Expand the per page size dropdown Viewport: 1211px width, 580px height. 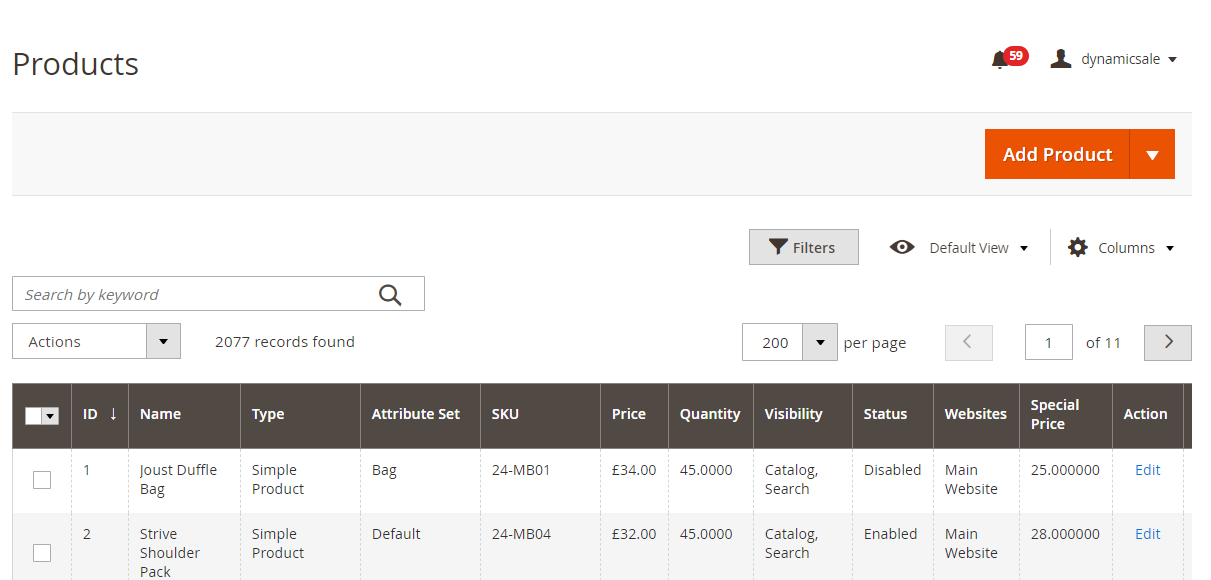[820, 342]
